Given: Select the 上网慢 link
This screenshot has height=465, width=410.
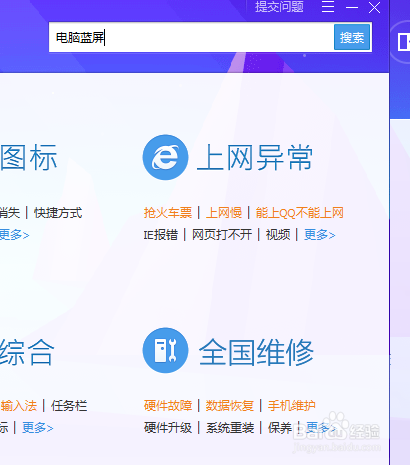Looking at the screenshot, I should click(x=224, y=213).
